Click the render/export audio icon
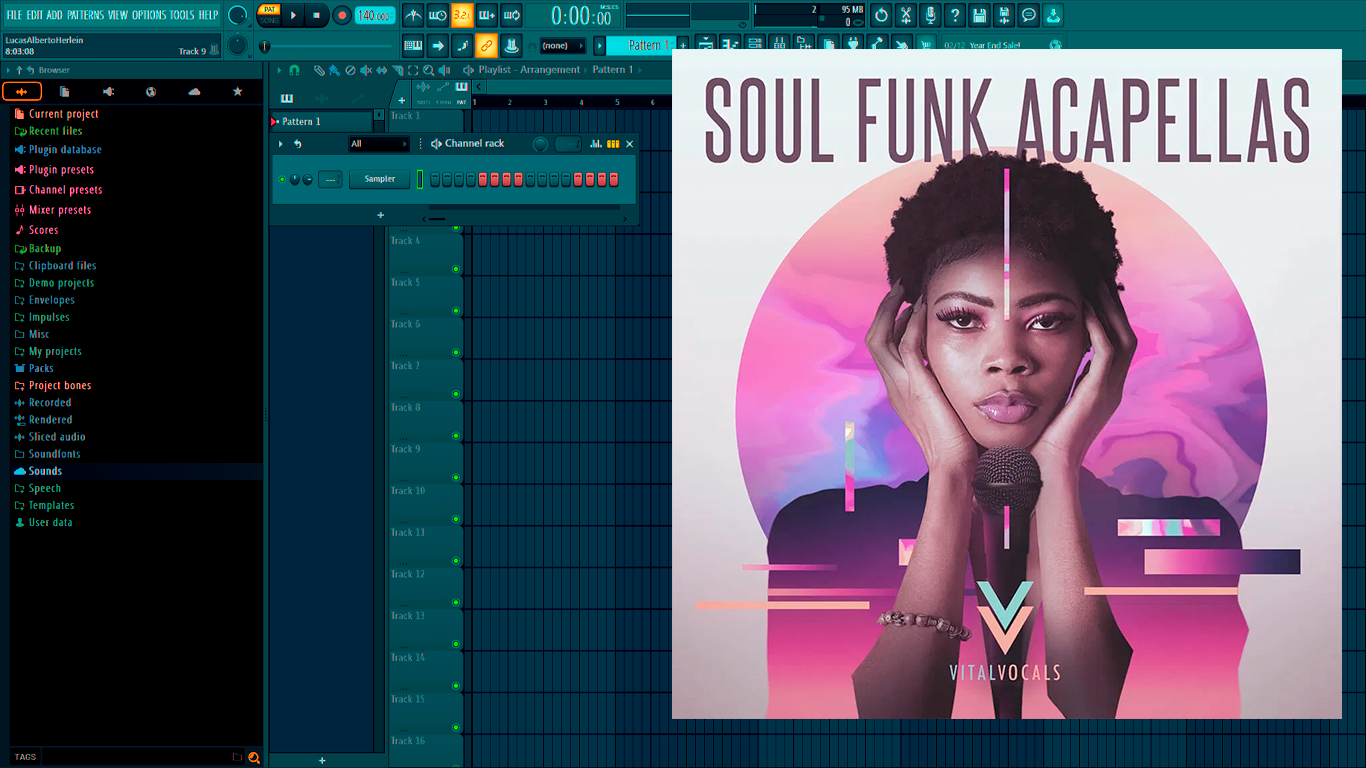This screenshot has width=1366, height=768. coord(1004,15)
